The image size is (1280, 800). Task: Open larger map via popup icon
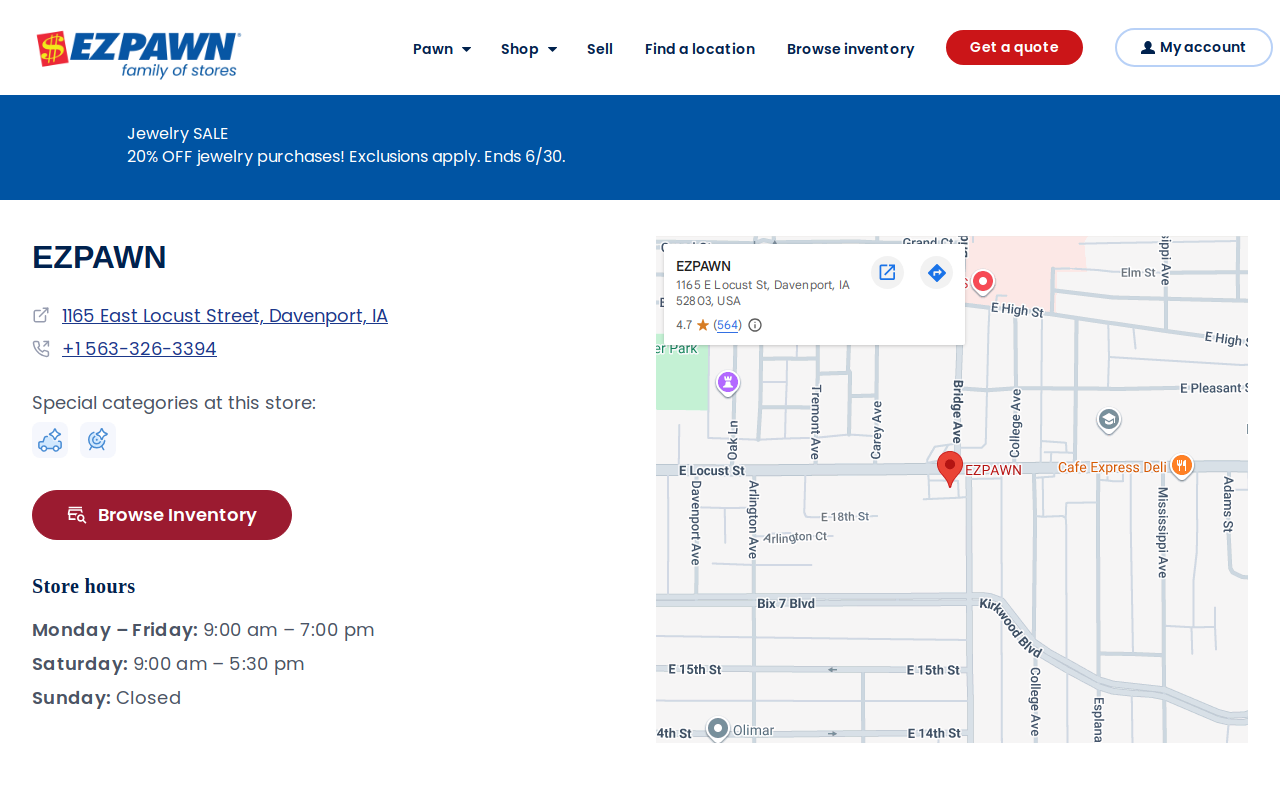pos(887,272)
